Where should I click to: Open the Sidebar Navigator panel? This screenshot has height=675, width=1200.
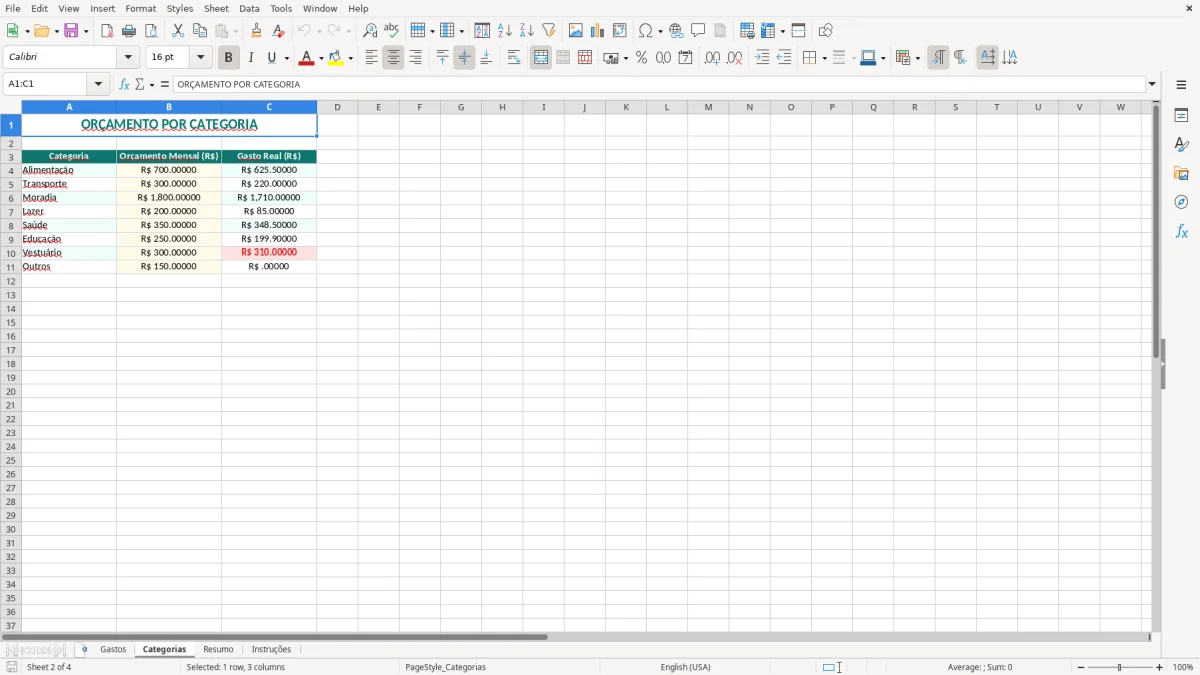click(1181, 202)
